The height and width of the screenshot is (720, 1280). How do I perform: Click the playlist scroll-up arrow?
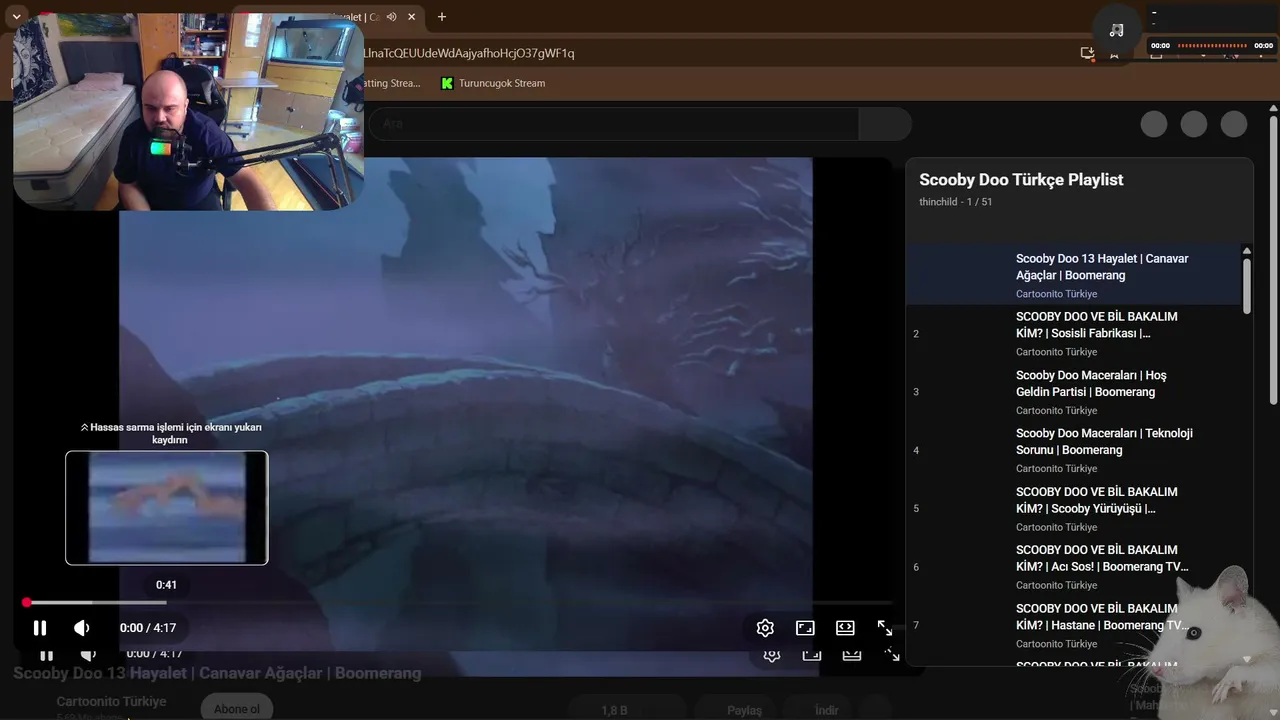(x=1246, y=251)
